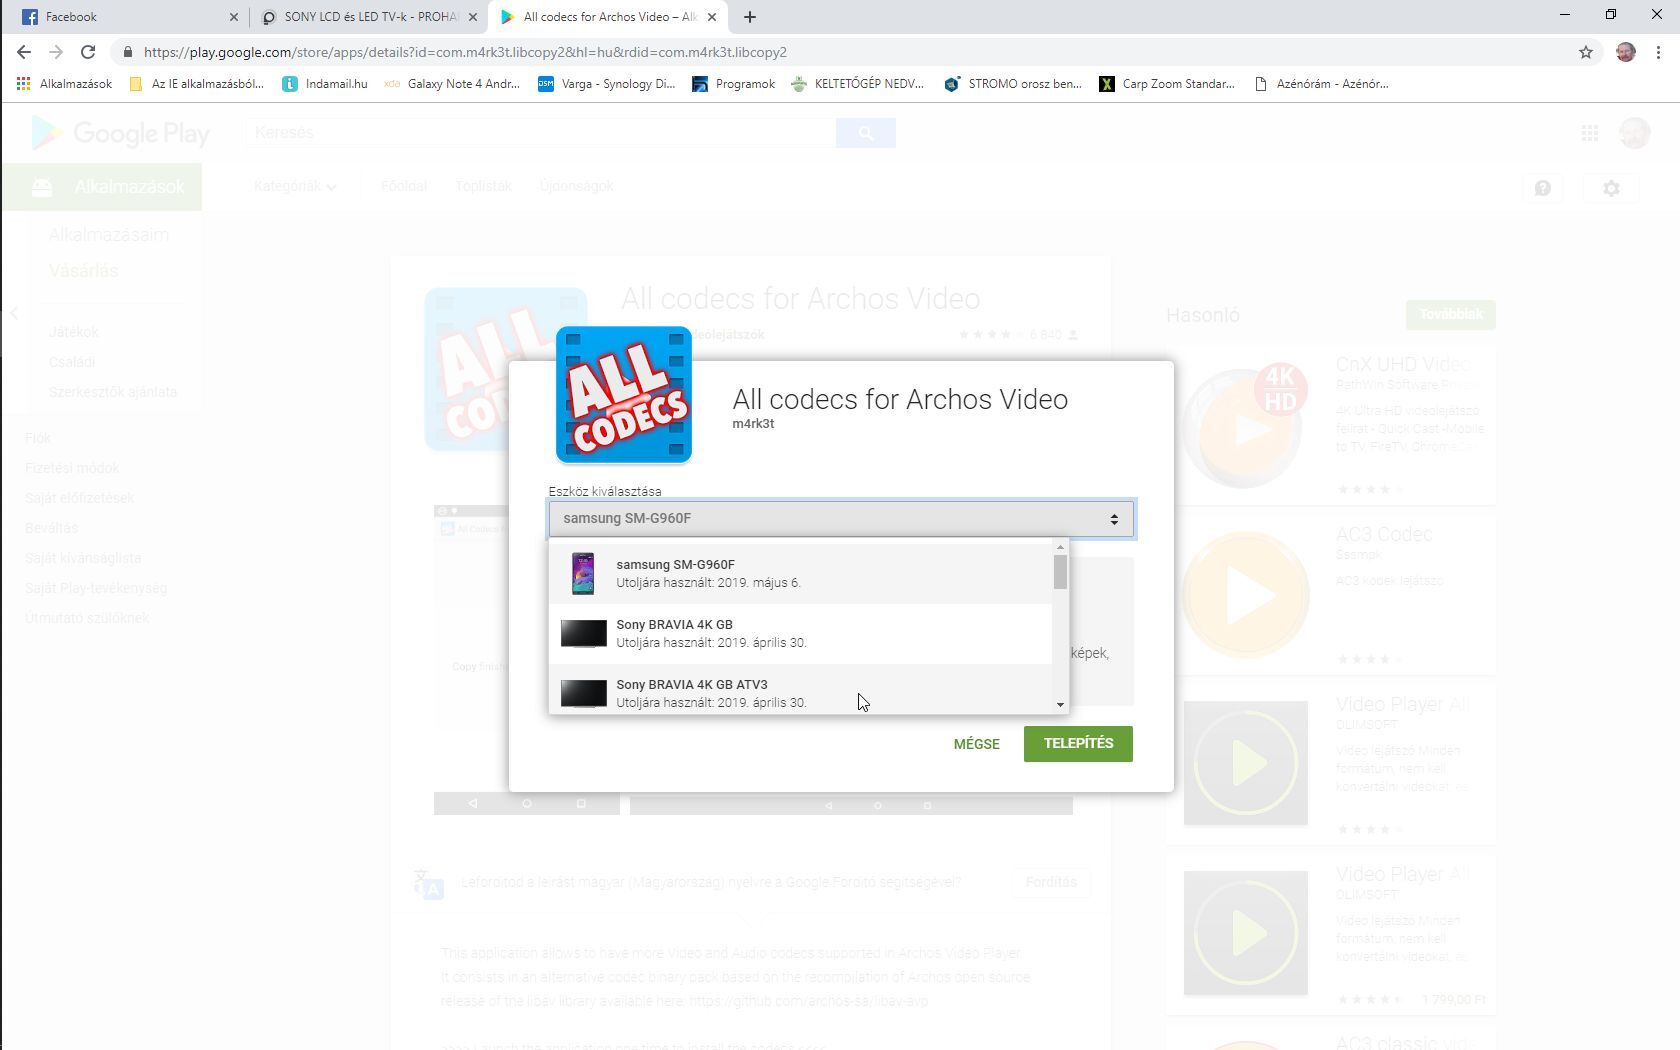Close the All codecs for Archos Video tab
The width and height of the screenshot is (1680, 1050).
712,17
